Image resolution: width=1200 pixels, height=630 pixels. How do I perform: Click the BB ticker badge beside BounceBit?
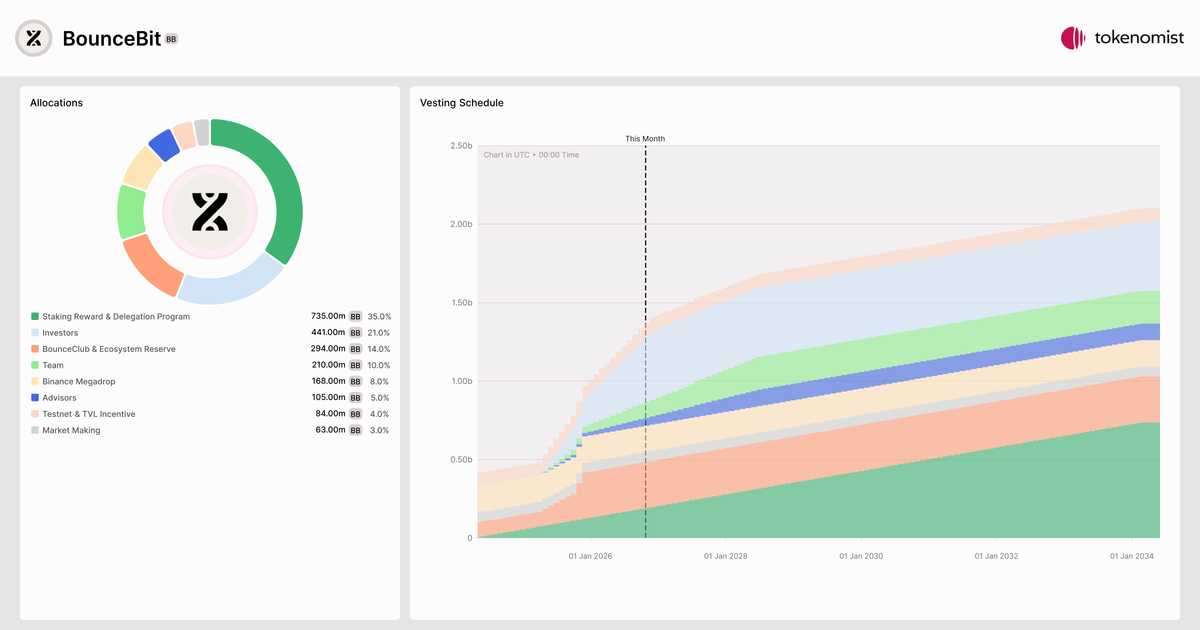pyautogui.click(x=171, y=39)
